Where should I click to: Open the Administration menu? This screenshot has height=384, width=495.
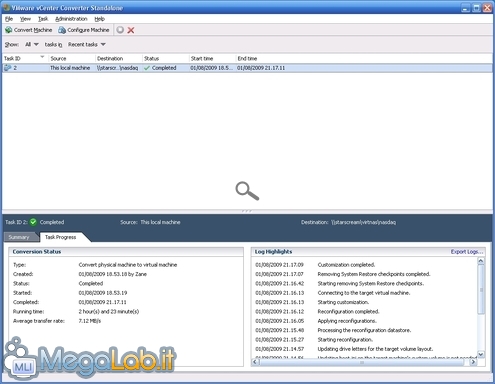point(71,19)
